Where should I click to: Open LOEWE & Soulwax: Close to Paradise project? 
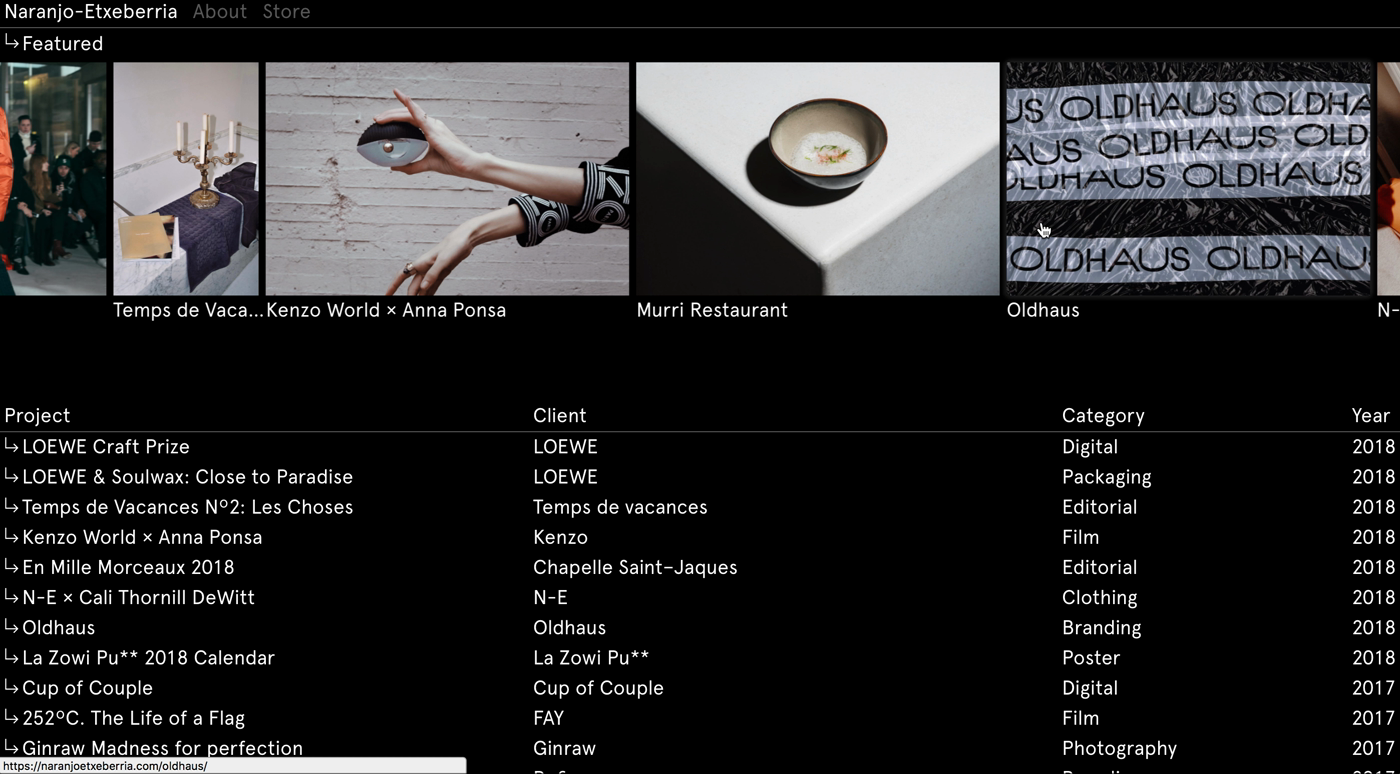click(x=187, y=477)
